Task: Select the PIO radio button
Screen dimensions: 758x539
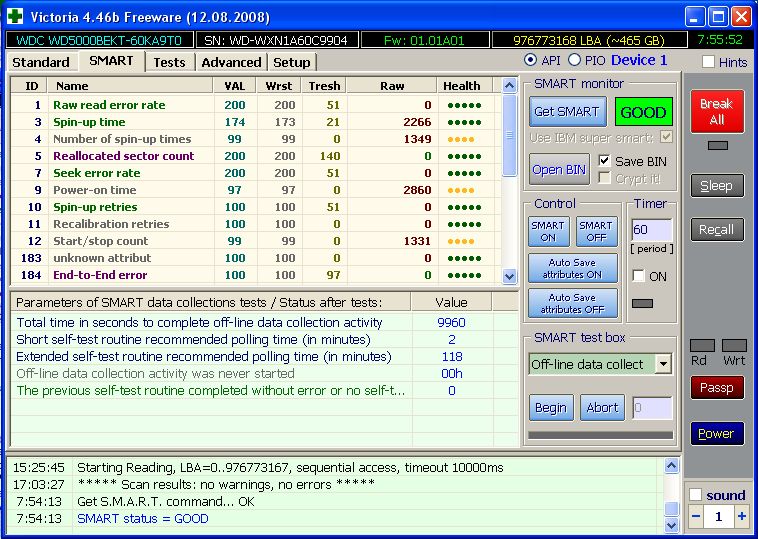Action: pyautogui.click(x=574, y=61)
